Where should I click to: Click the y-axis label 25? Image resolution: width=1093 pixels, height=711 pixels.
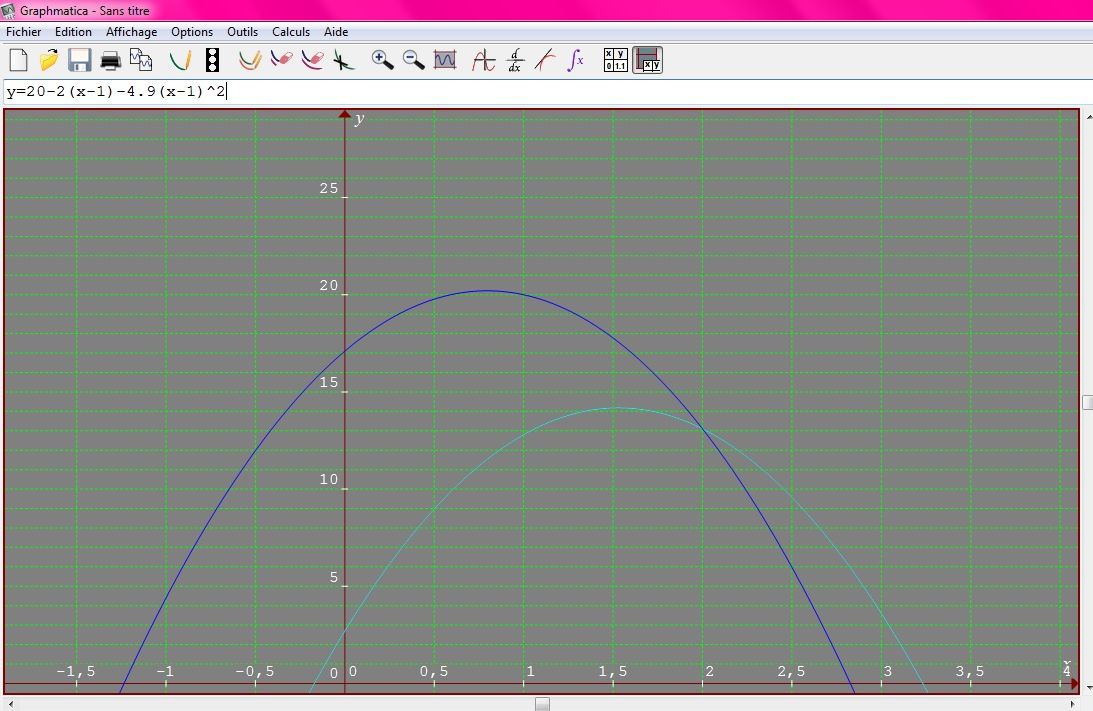(x=328, y=188)
